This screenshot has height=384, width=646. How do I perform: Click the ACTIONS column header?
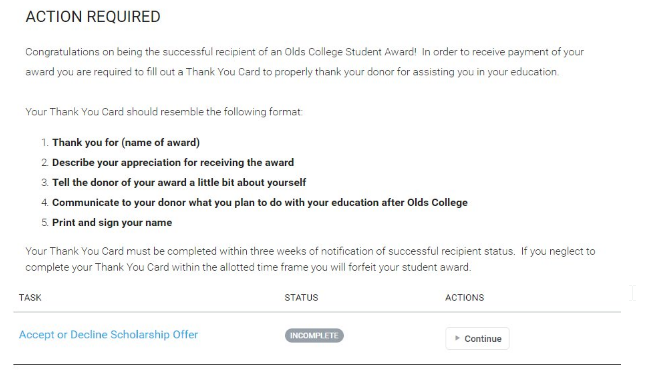pos(464,297)
